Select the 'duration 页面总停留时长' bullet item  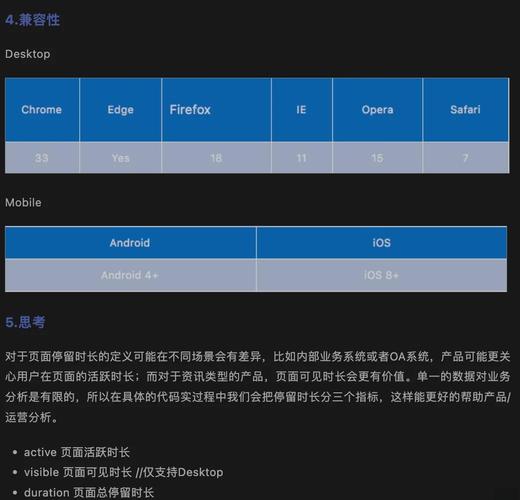[x=89, y=492]
